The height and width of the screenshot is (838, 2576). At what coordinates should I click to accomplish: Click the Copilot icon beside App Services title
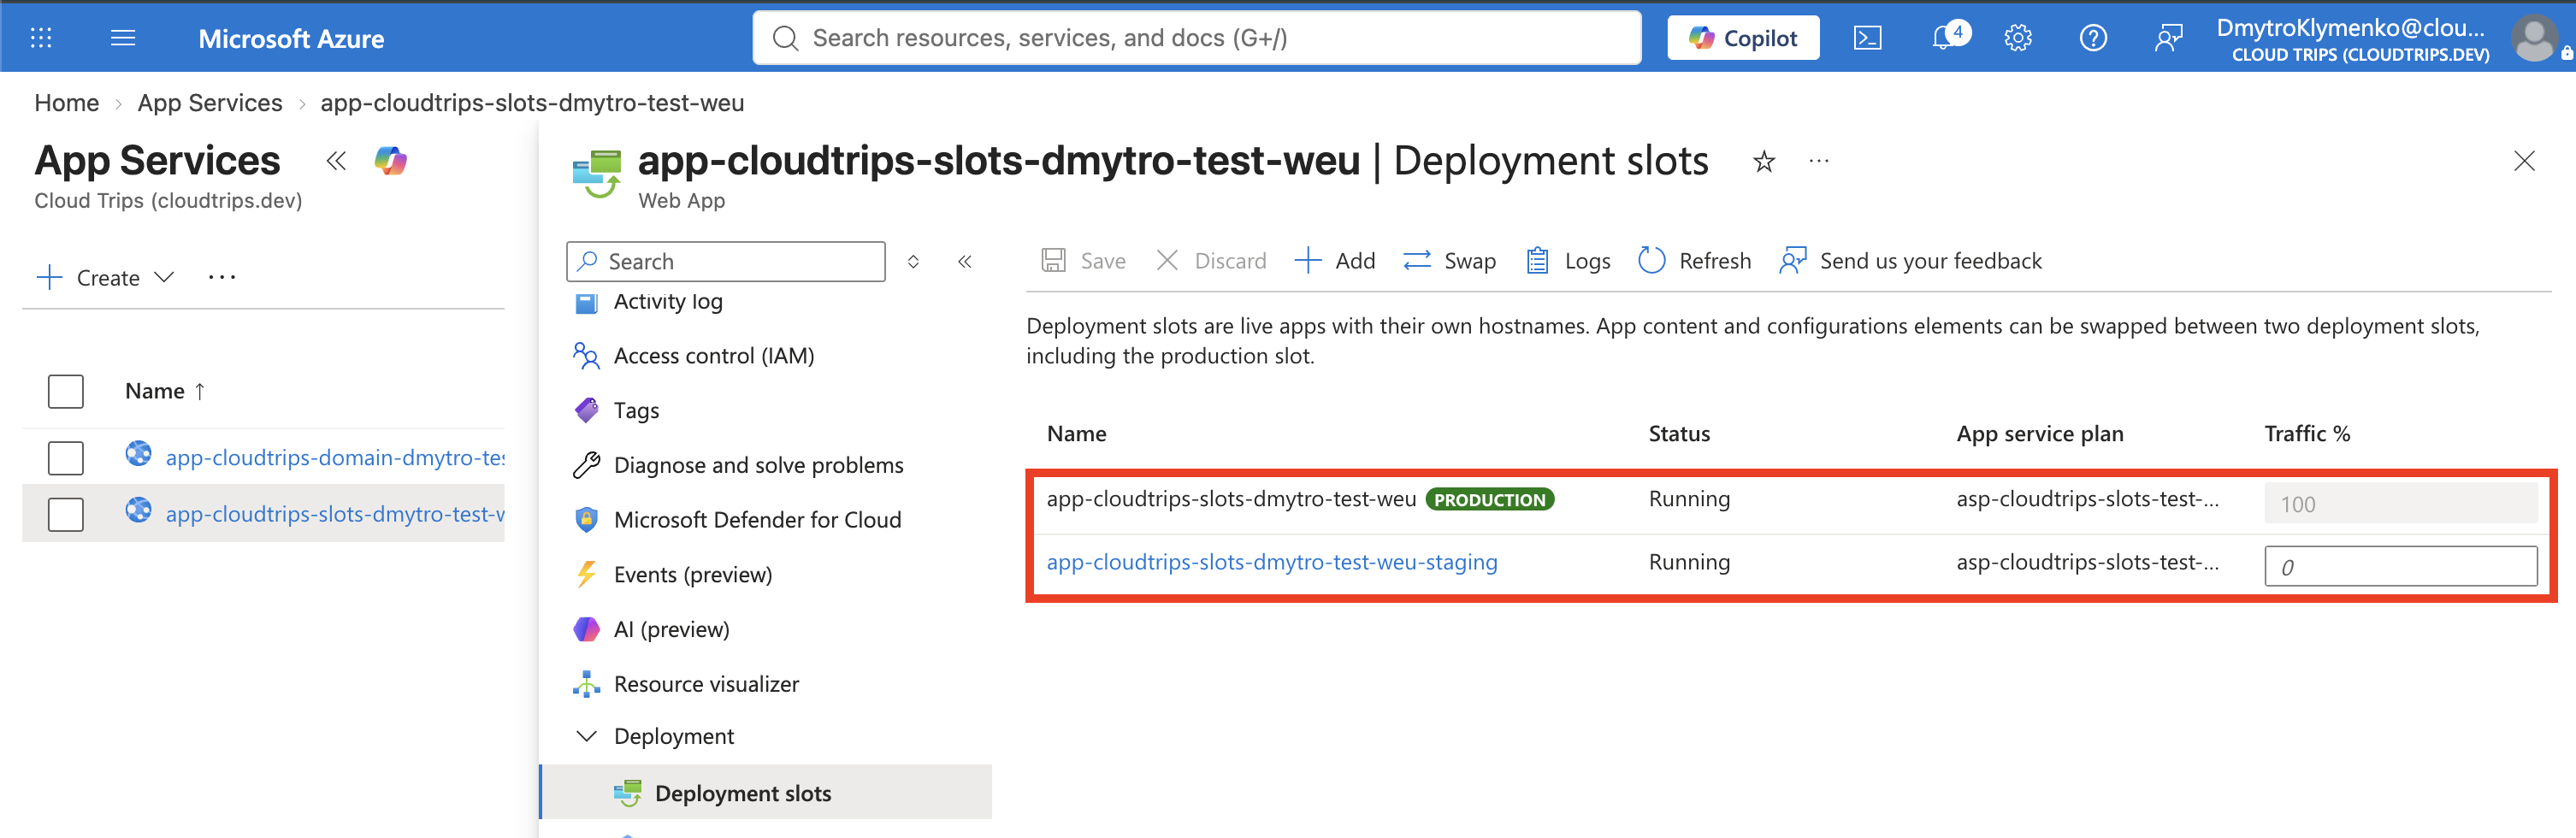391,160
